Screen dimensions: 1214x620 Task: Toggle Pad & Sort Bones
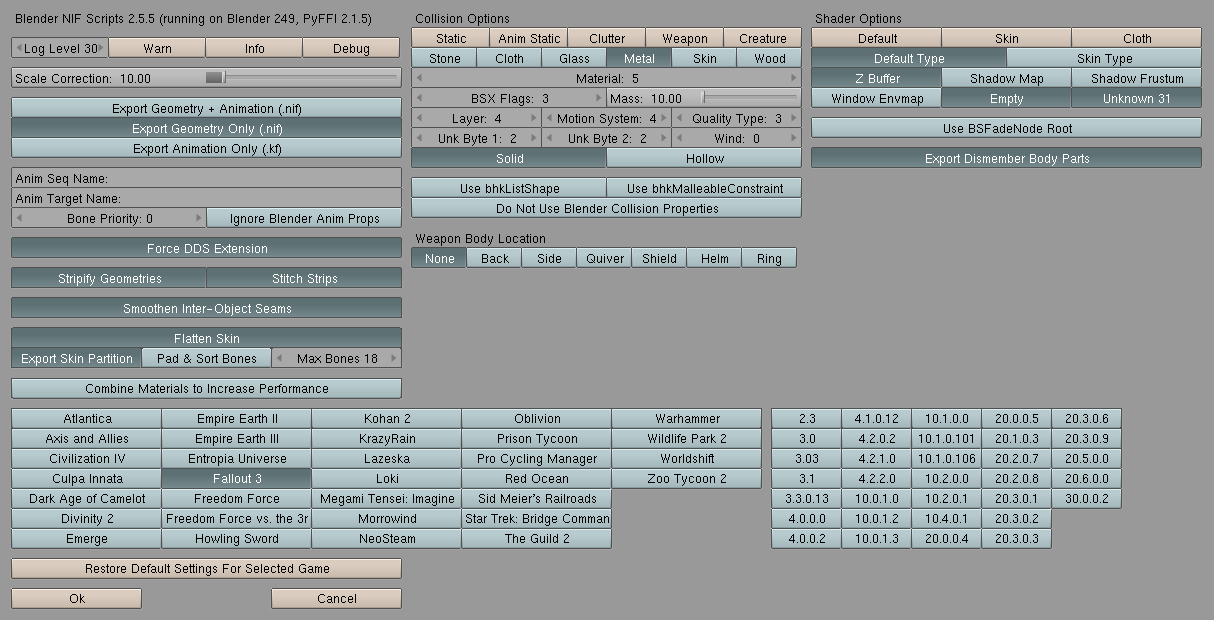point(206,358)
